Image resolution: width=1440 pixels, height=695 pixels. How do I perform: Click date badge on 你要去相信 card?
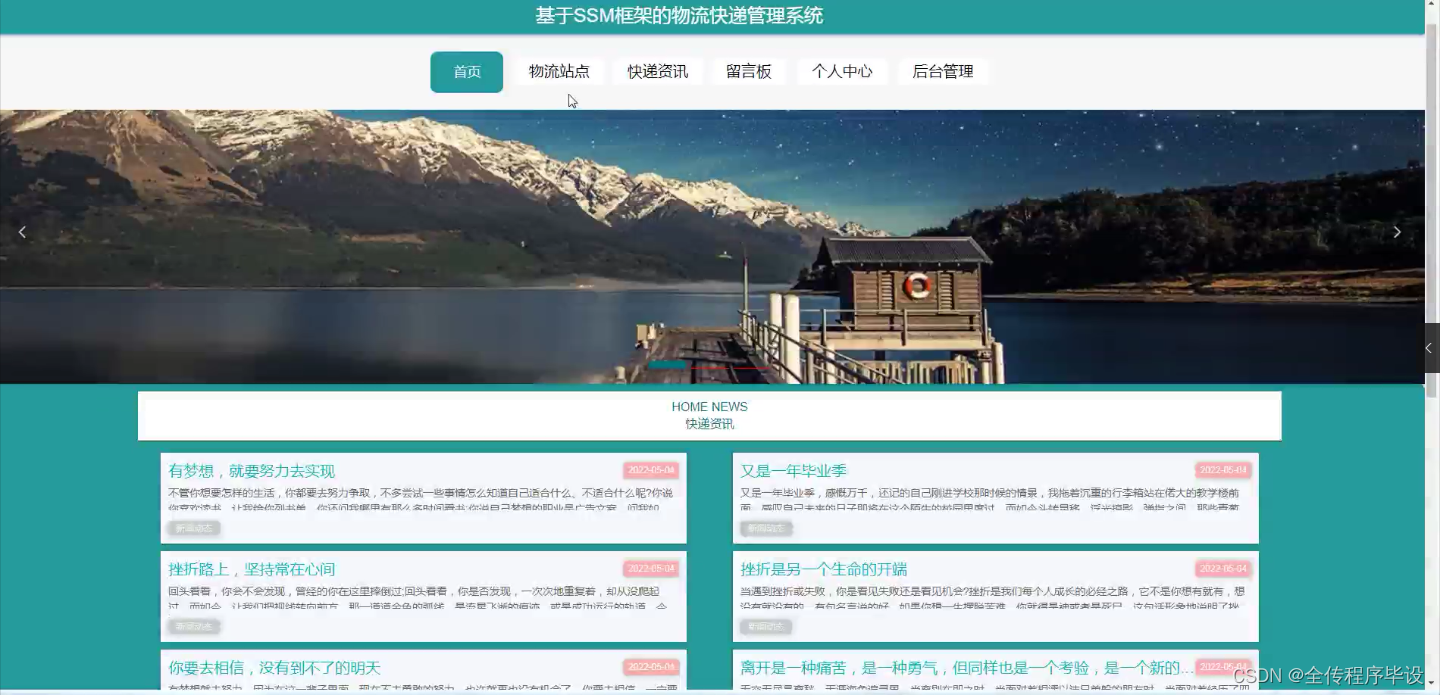[651, 667]
